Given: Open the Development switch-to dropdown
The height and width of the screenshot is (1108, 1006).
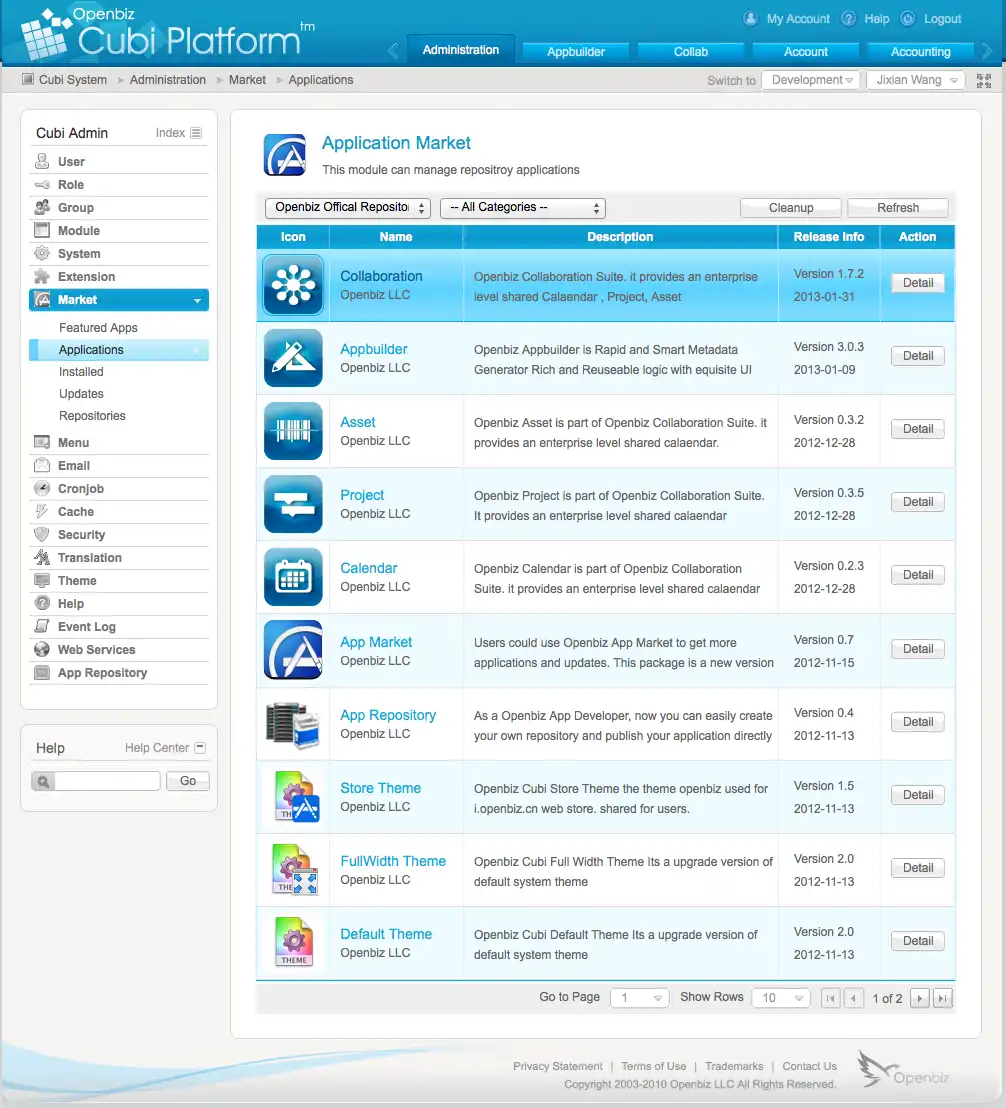Looking at the screenshot, I should click(x=811, y=80).
